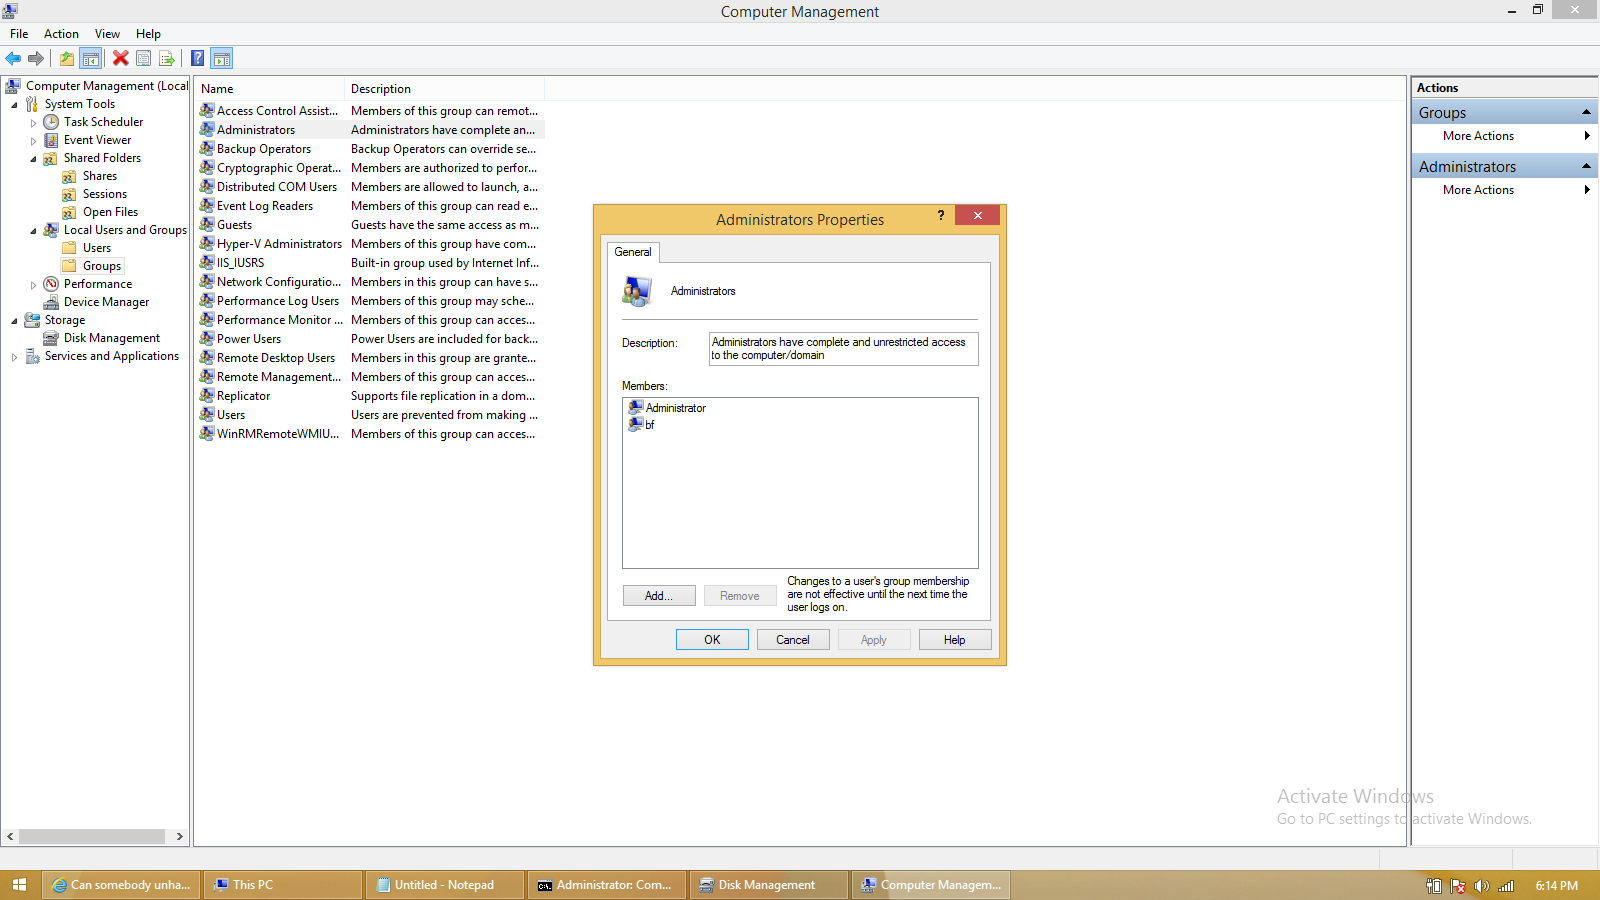Click the Export List toolbar icon
The width and height of the screenshot is (1600, 900).
click(167, 58)
